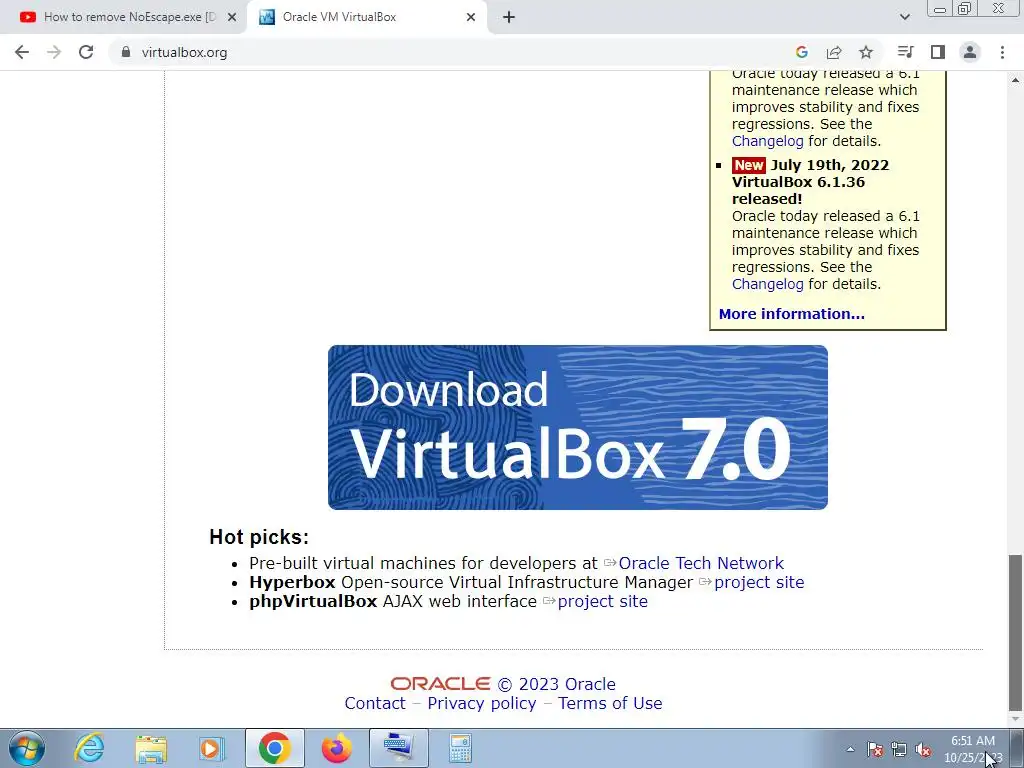
Task: Open Changelog link under July 19th news
Action: tap(767, 284)
